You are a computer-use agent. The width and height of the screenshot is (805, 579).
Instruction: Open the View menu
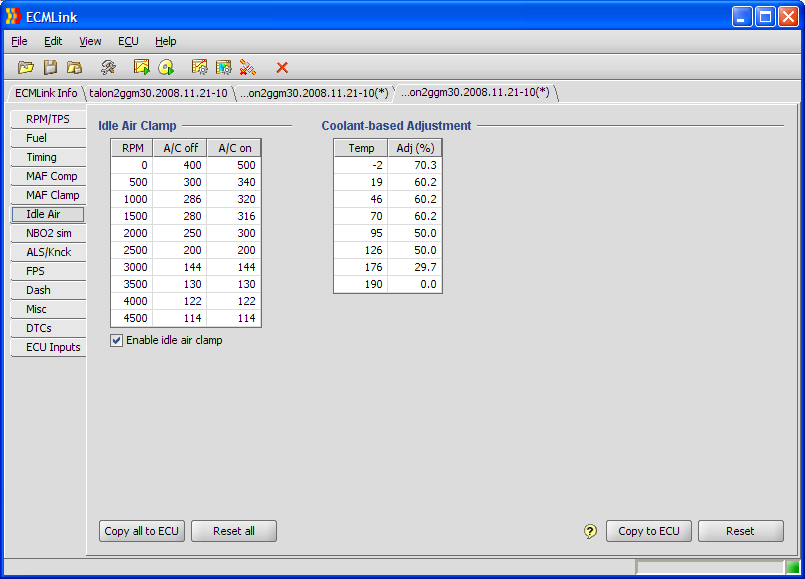point(90,41)
